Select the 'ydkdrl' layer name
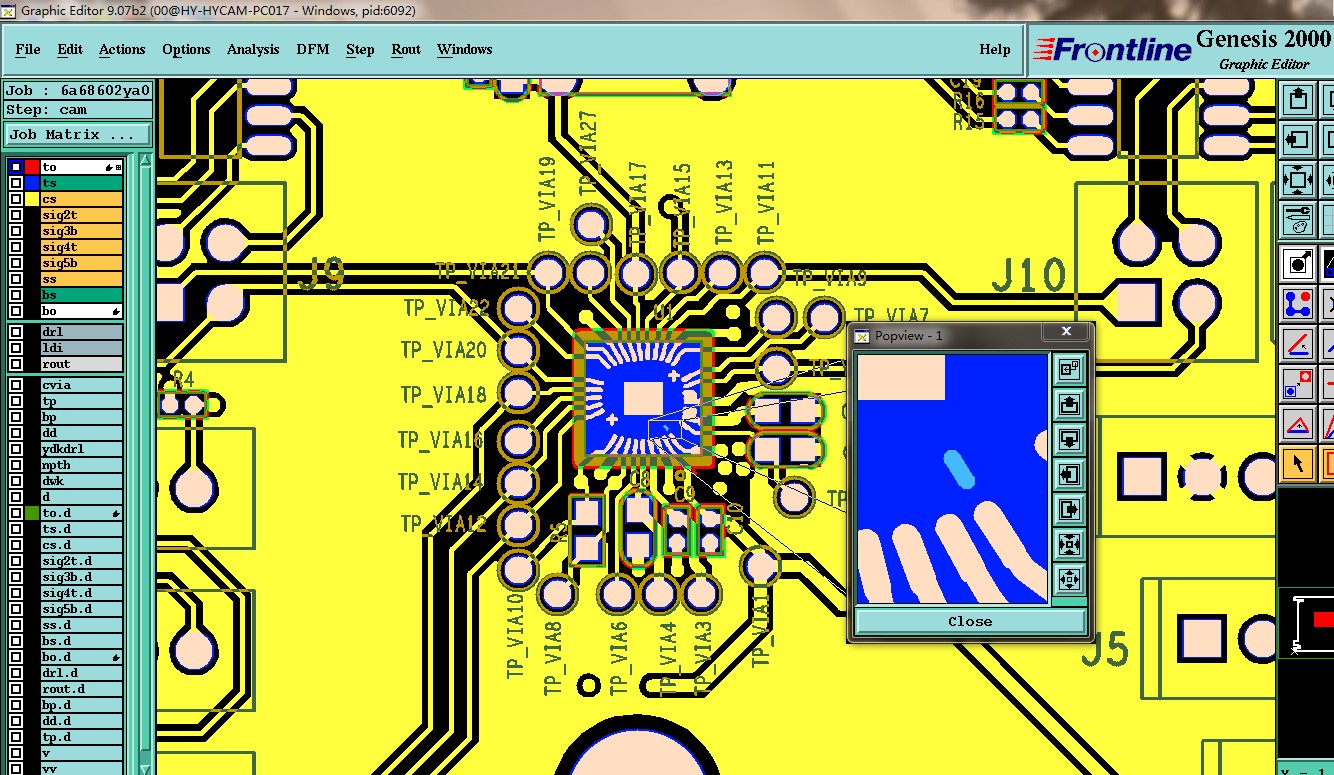 (81, 449)
